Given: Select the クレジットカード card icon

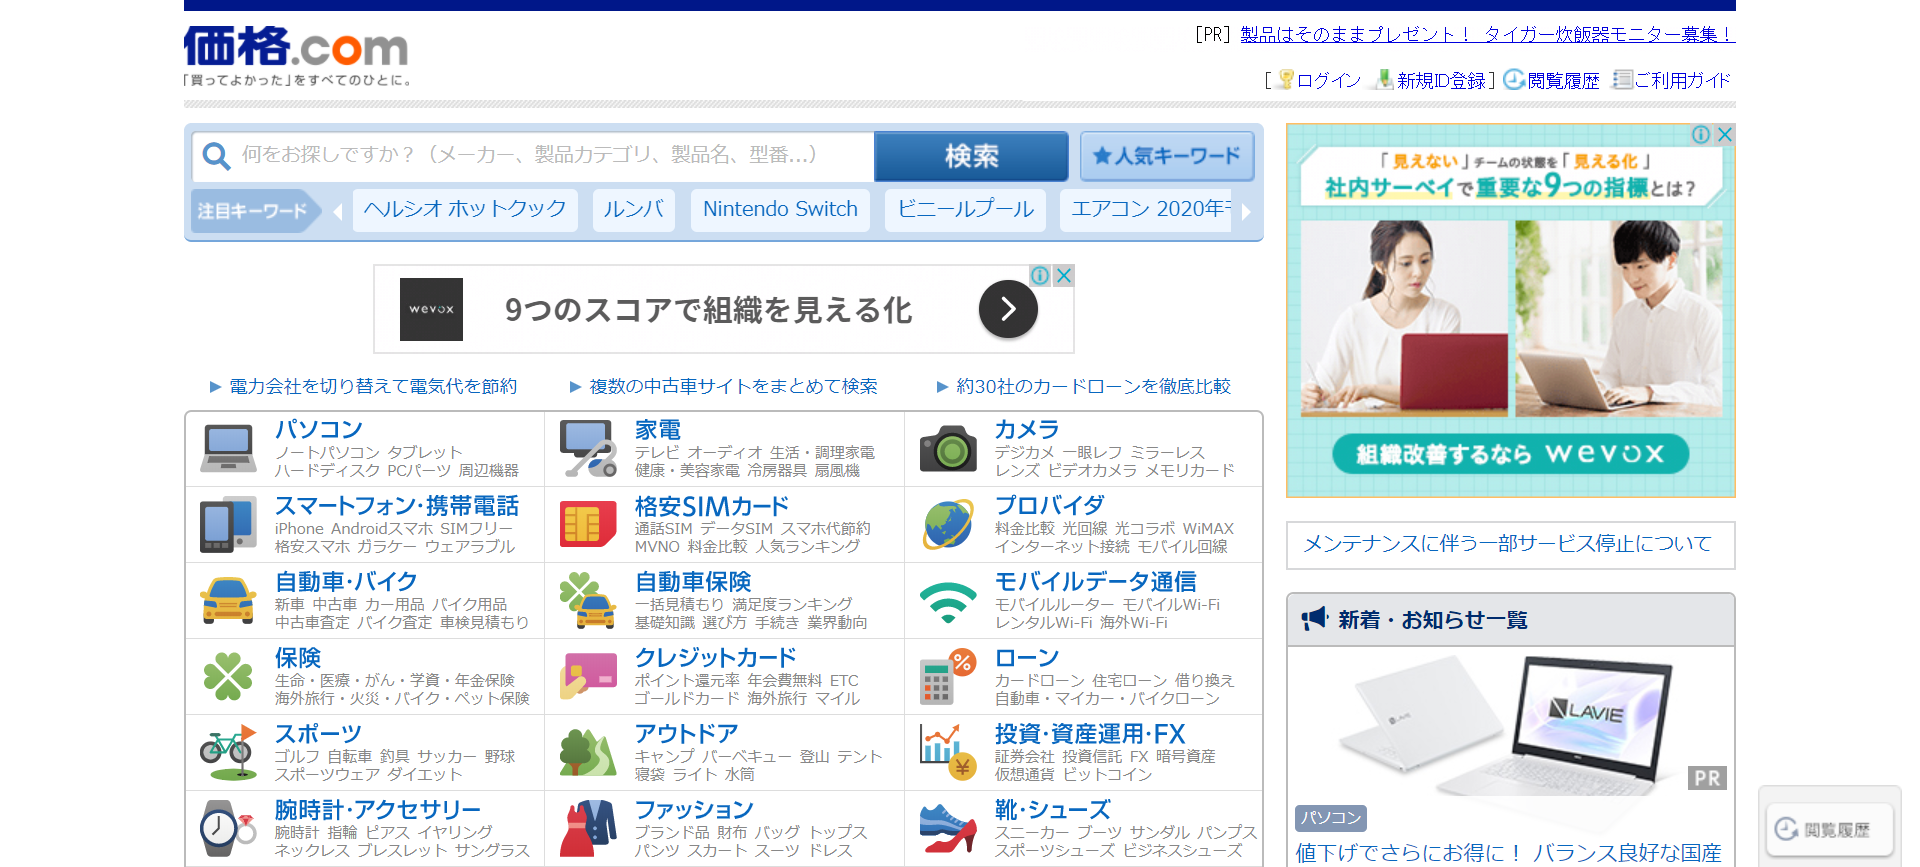Looking at the screenshot, I should 588,676.
